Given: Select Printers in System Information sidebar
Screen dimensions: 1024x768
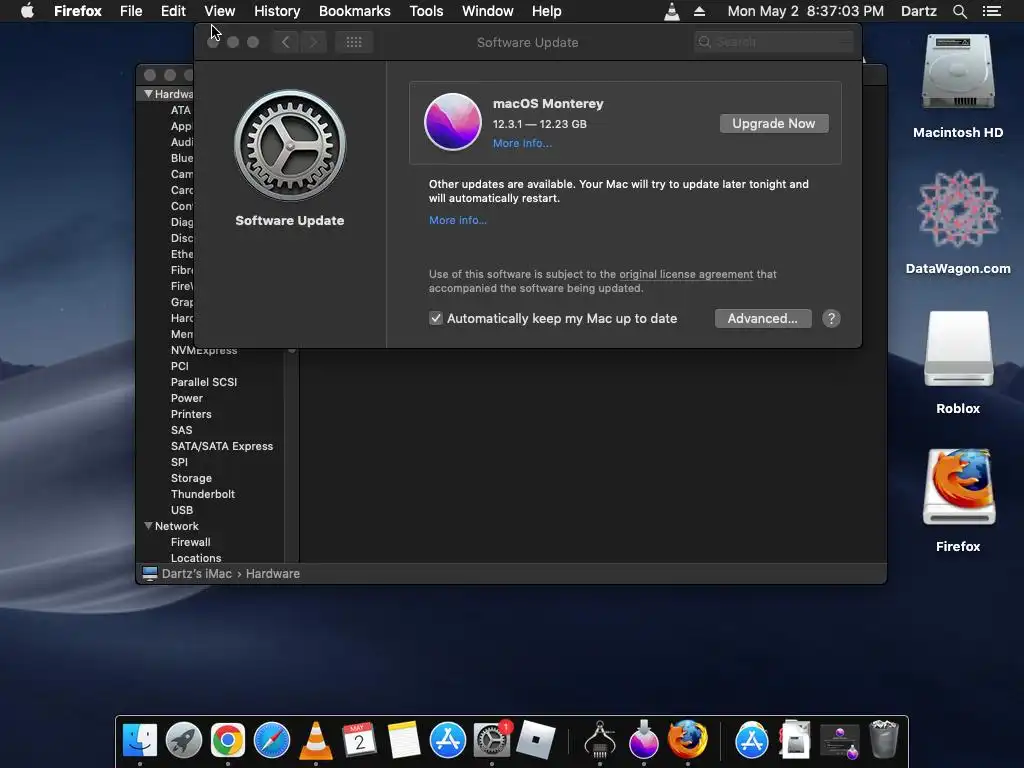Looking at the screenshot, I should (x=191, y=414).
